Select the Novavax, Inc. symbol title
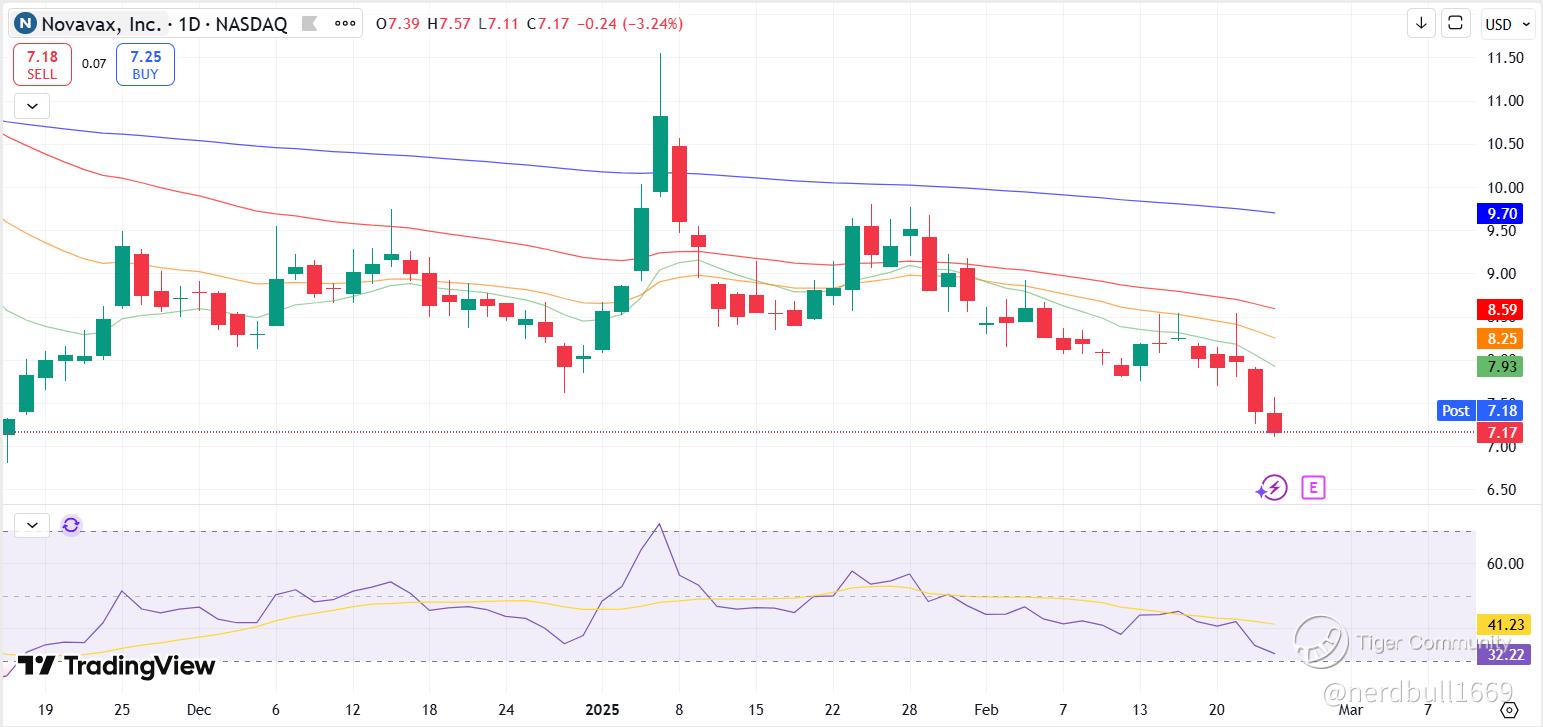The image size is (1543, 727). [101, 24]
